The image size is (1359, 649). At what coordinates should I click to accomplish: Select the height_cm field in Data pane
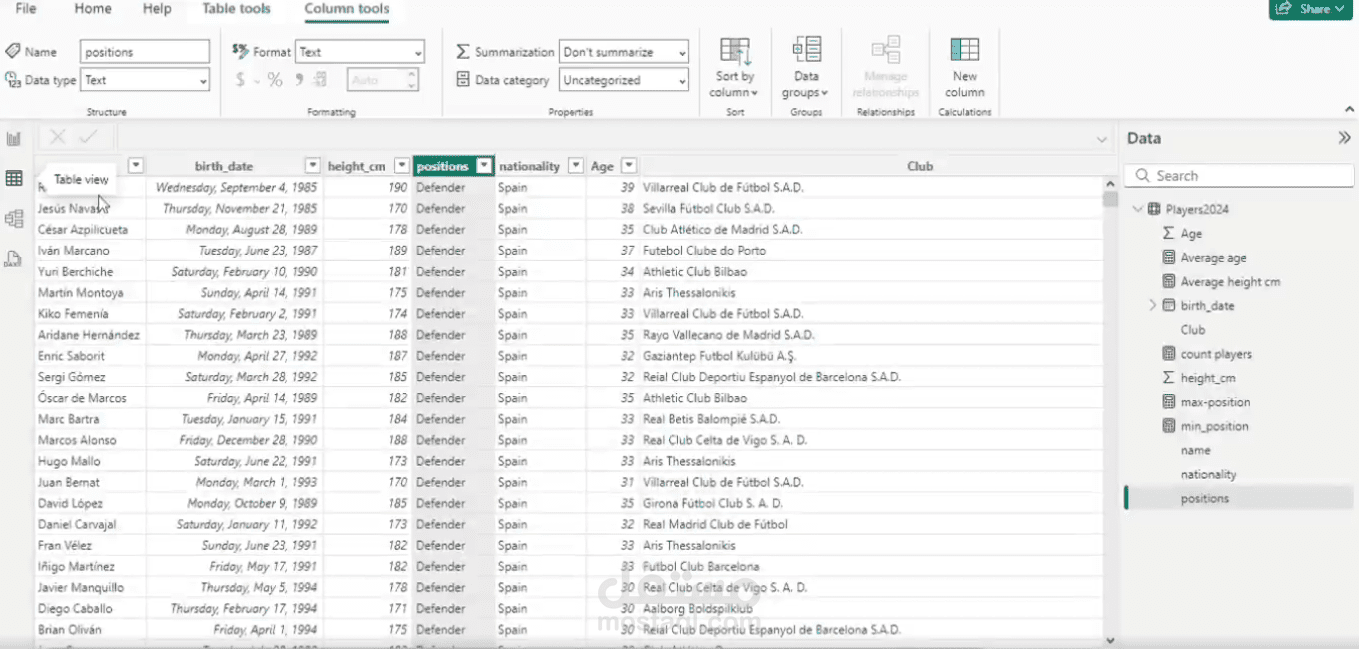coord(1208,377)
